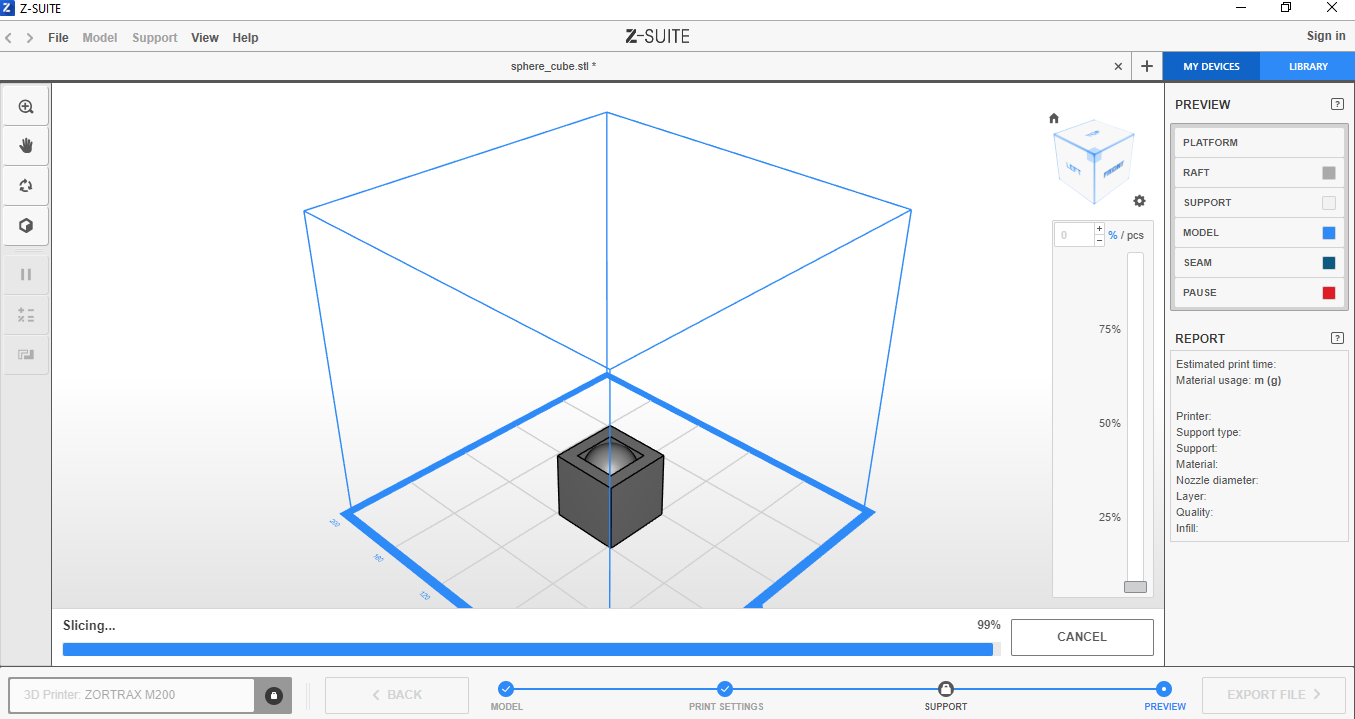
Task: Click the BACK button
Action: click(397, 695)
